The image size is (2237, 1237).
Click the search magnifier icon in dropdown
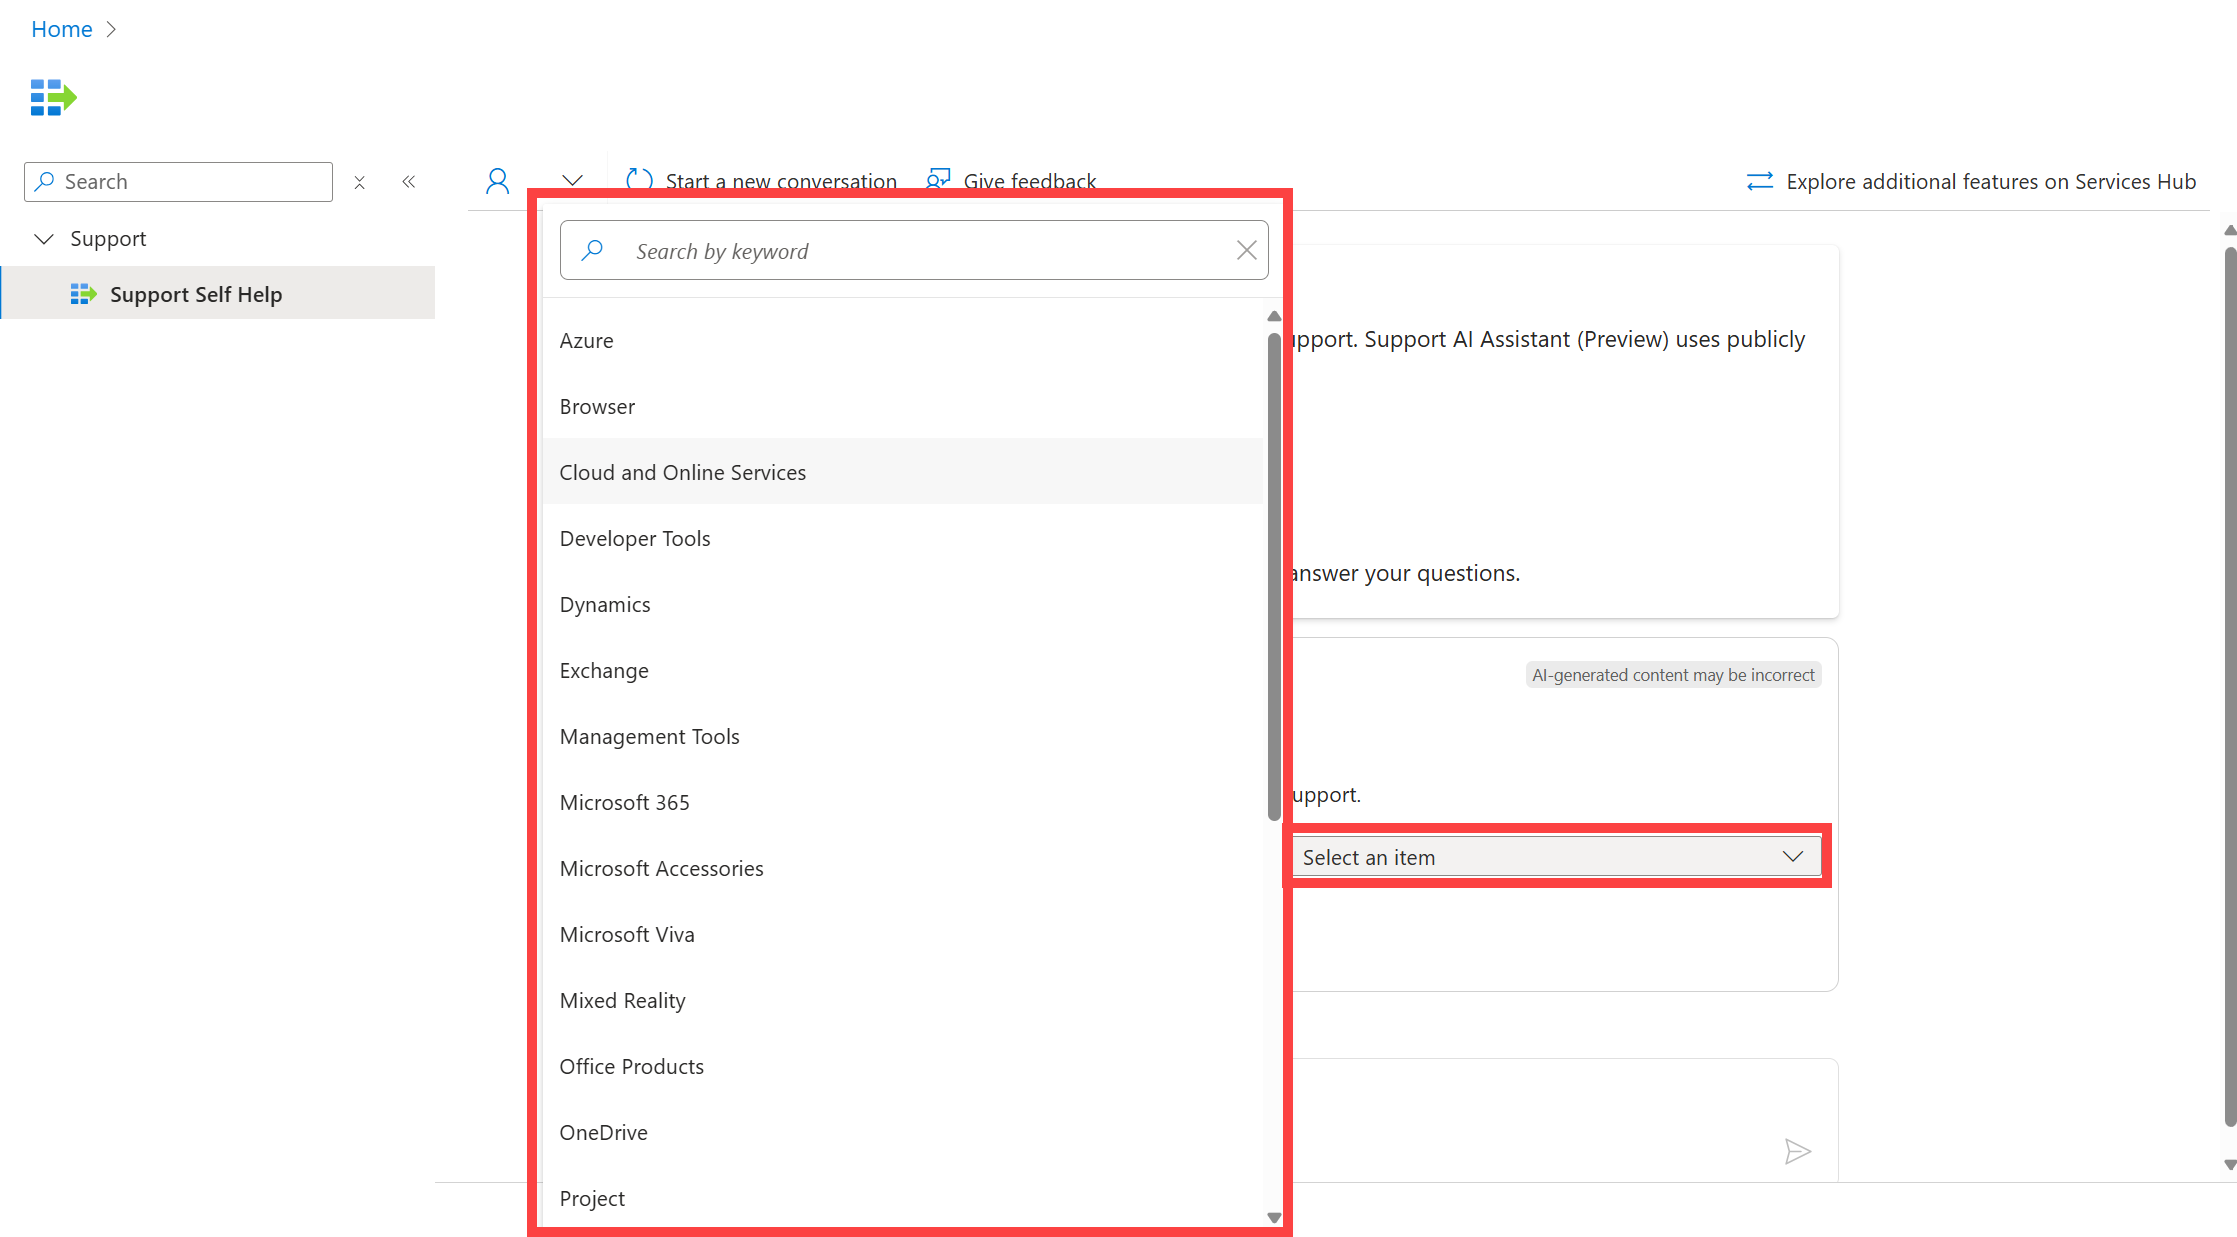tap(594, 248)
